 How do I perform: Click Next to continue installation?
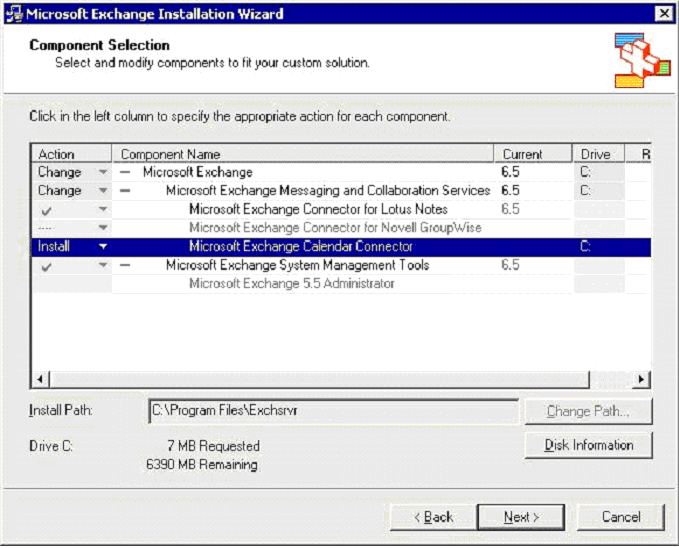coord(521,517)
